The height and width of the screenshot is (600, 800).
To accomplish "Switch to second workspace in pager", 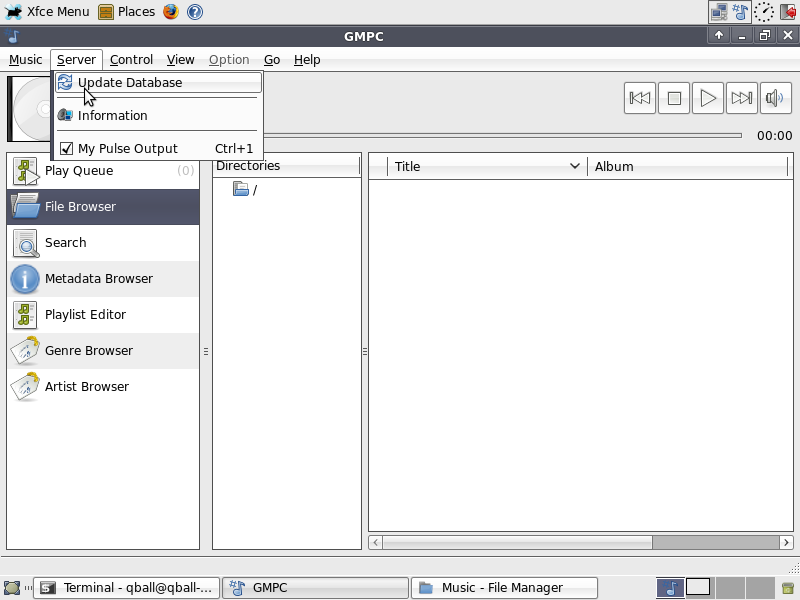I will point(698,588).
